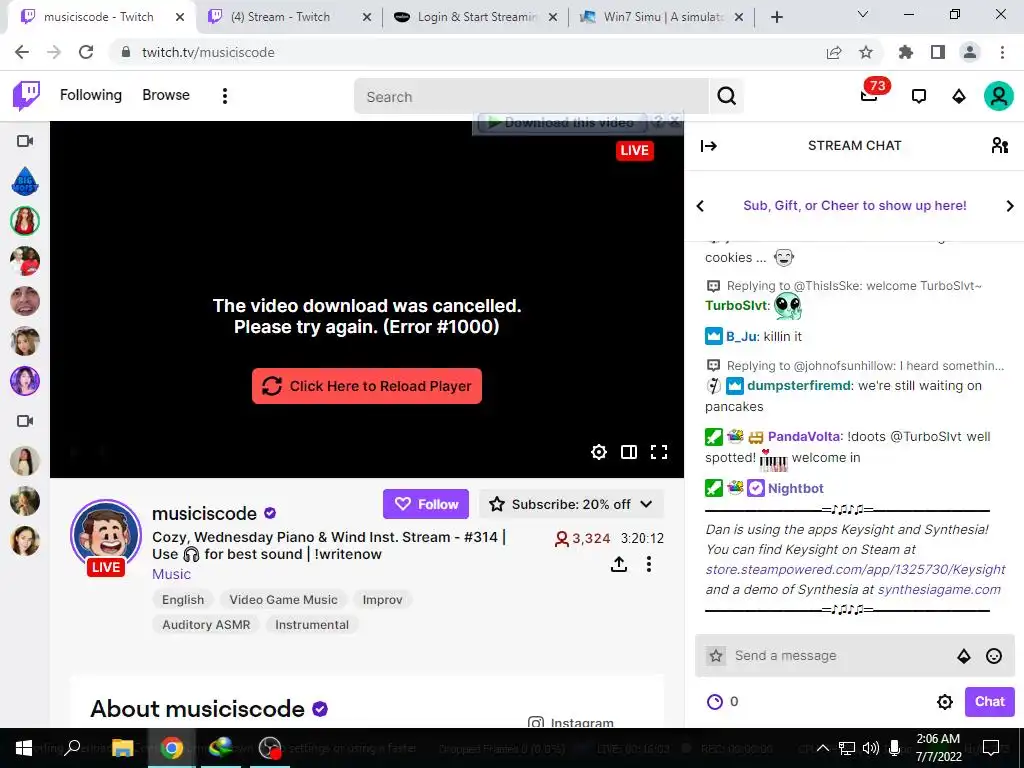This screenshot has width=1024, height=768.
Task: Show next leaderboard item with right chevron
Action: click(x=1010, y=206)
